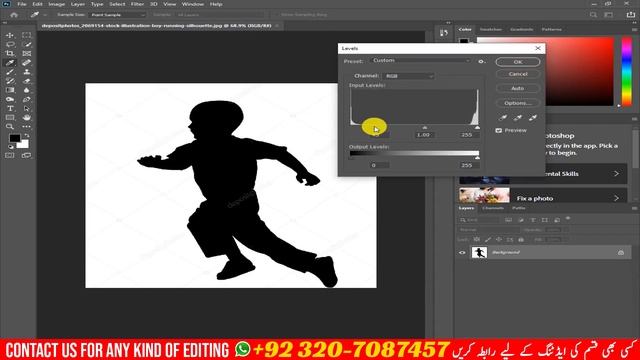Select the Quick Selection tool
The height and width of the screenshot is (360, 640).
[27, 44]
